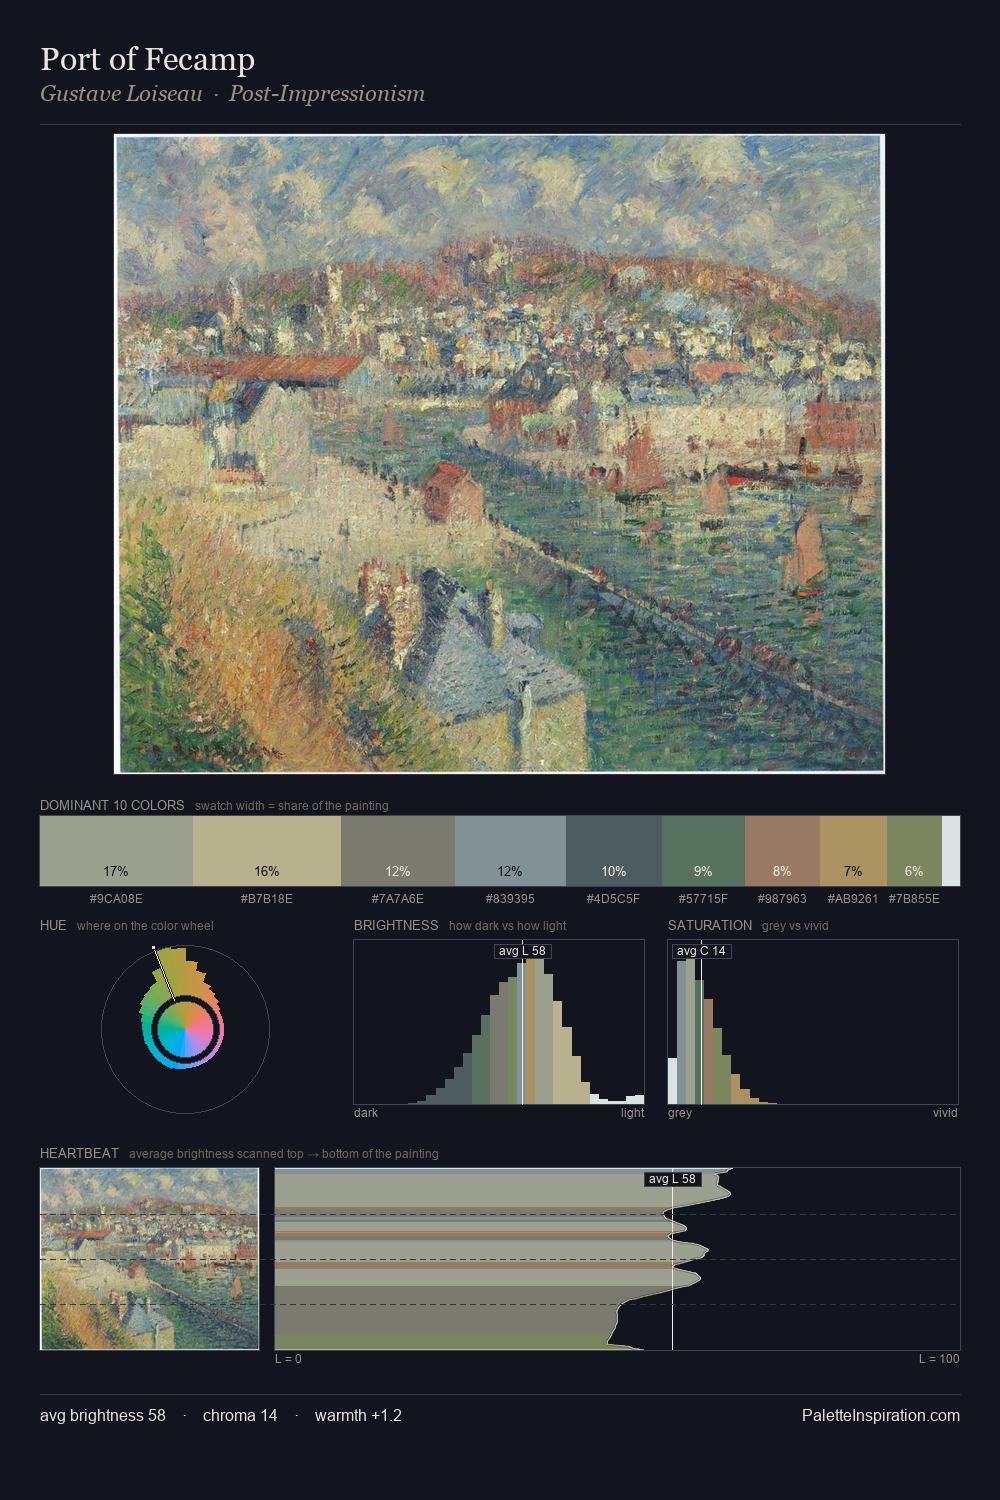Screen dimensions: 1000x1500
Task: Click the "chroma 14" footer stat
Action: [240, 1415]
